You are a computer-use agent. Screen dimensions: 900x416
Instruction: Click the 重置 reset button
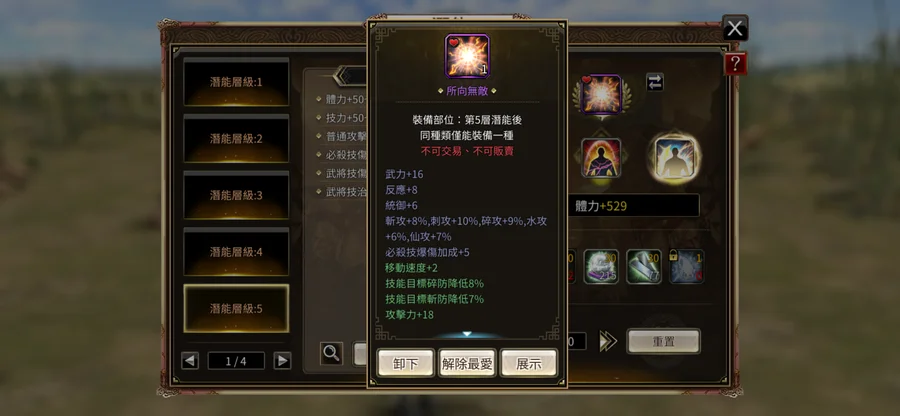point(664,341)
